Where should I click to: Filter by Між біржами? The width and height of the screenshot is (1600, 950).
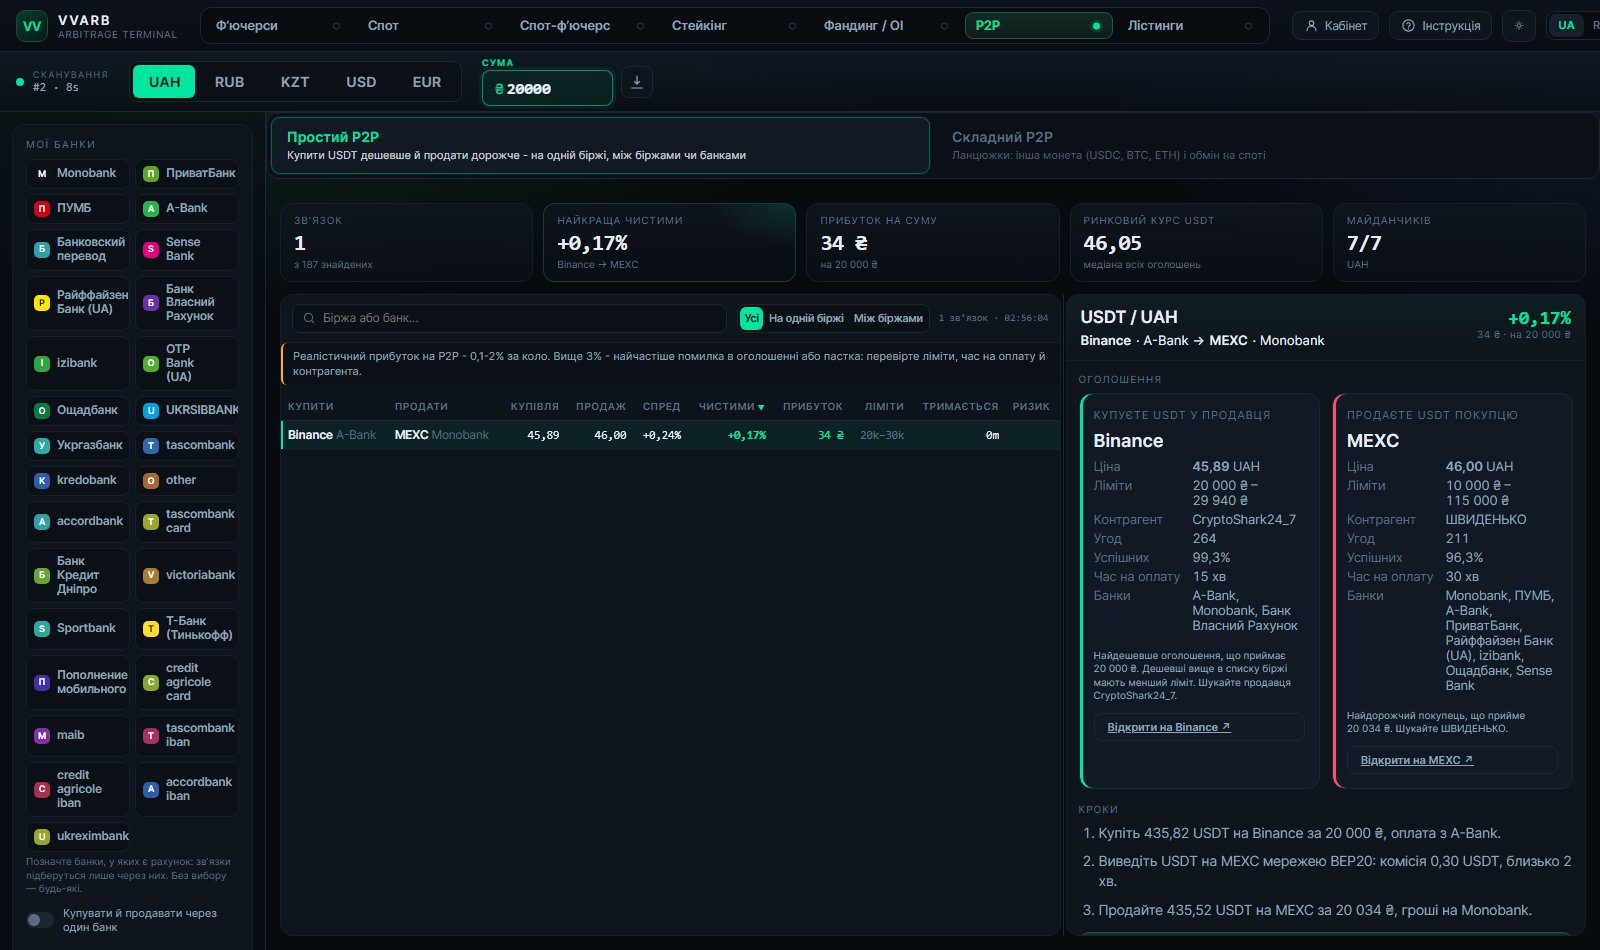click(x=888, y=318)
